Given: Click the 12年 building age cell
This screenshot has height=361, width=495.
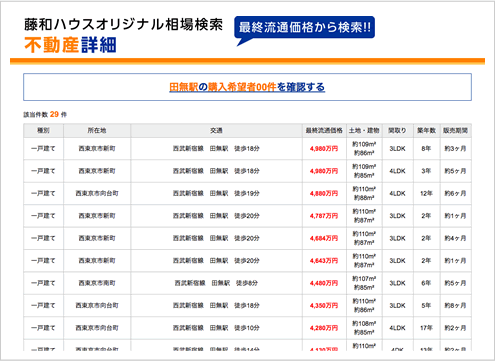Looking at the screenshot, I should coord(426,193).
